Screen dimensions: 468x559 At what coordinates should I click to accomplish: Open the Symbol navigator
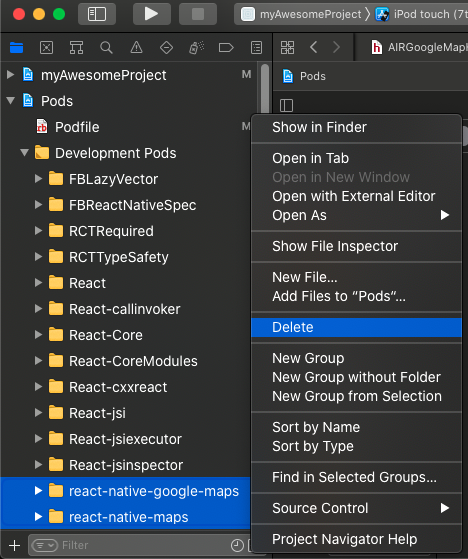click(76, 47)
